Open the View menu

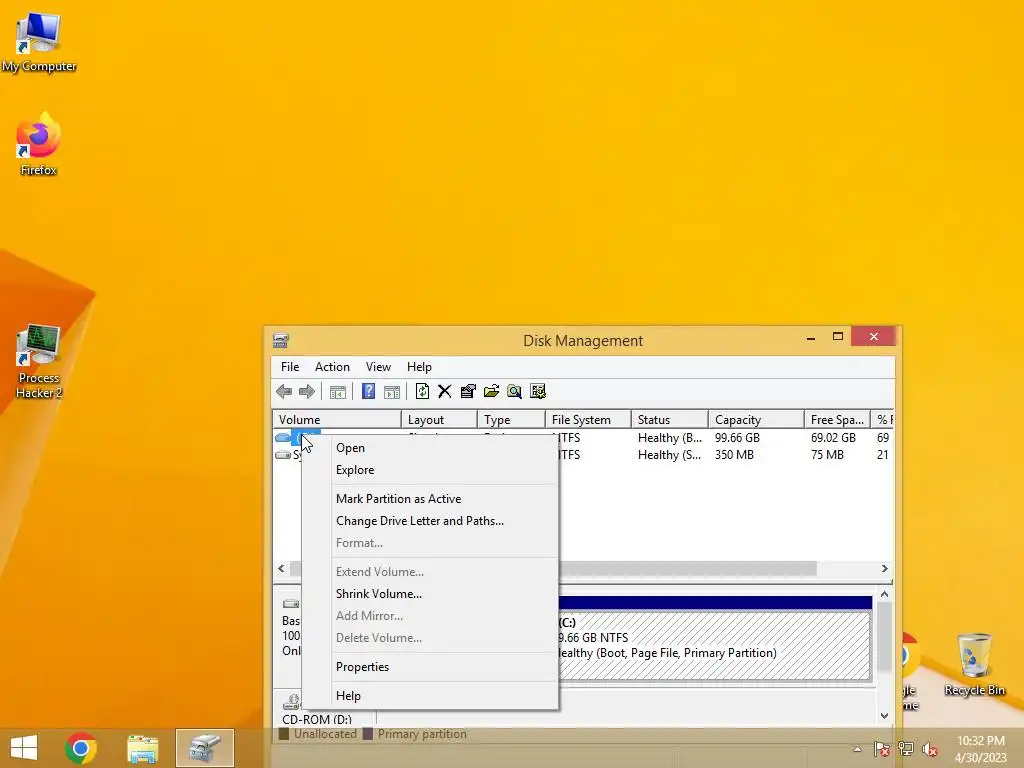click(x=378, y=366)
